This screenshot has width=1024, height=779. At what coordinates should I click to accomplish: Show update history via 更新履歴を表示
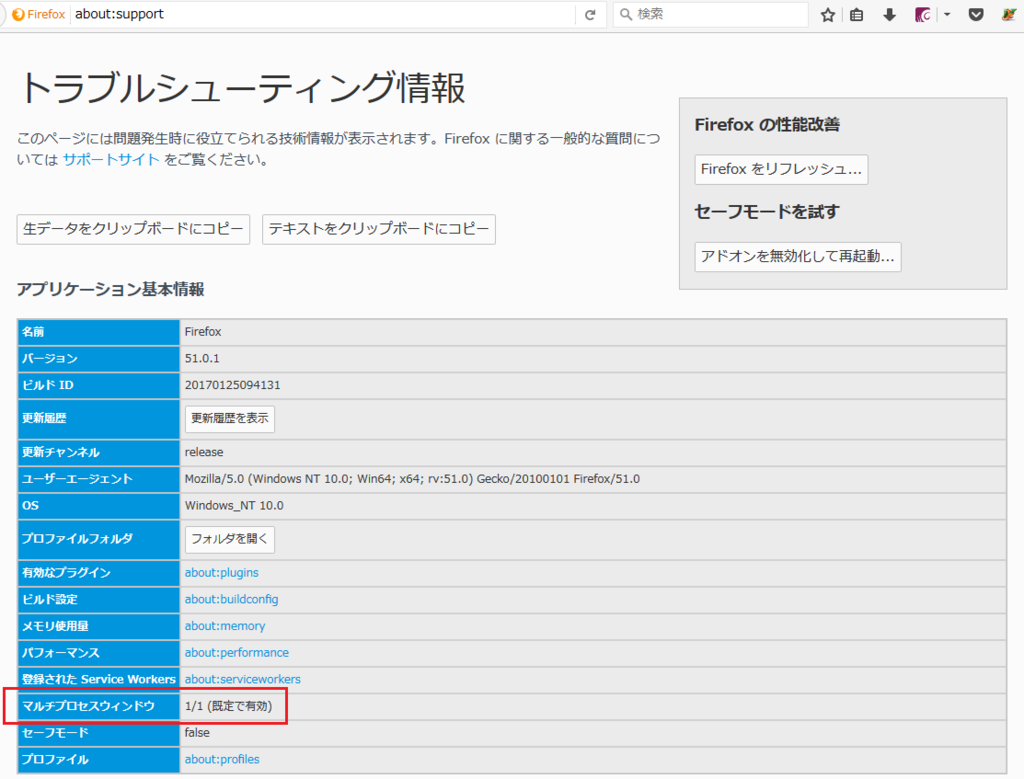click(230, 419)
